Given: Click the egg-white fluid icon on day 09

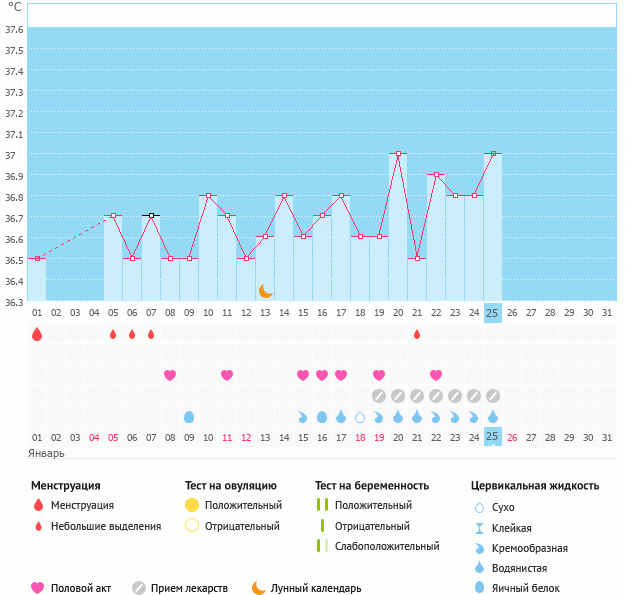Looking at the screenshot, I should (189, 416).
